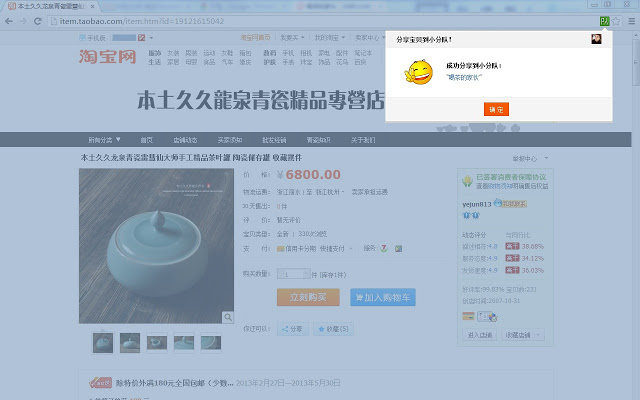640x400 pixels.
Task: Expand the 我要买 dropdown menu
Action: (x=292, y=38)
